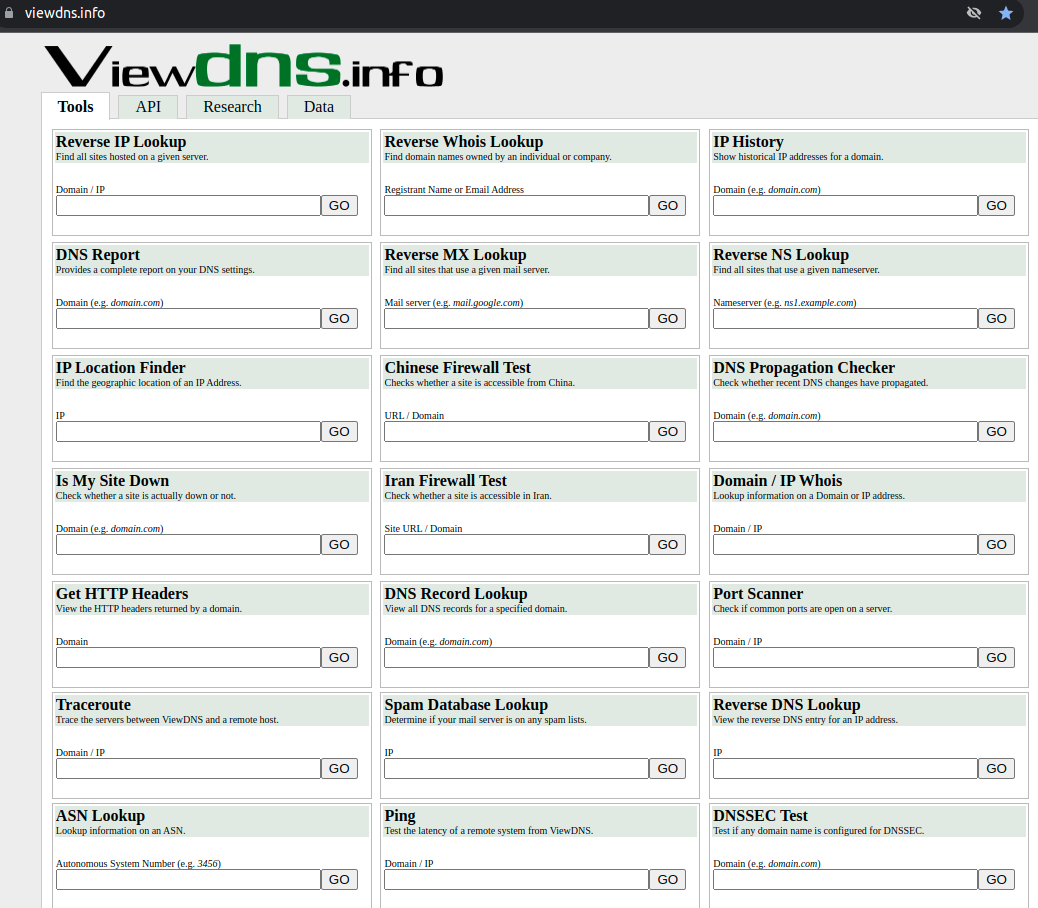Screen dimensions: 1038x908
Task: Focus the Iran Firewall Test Site URL field
Action: pos(516,545)
